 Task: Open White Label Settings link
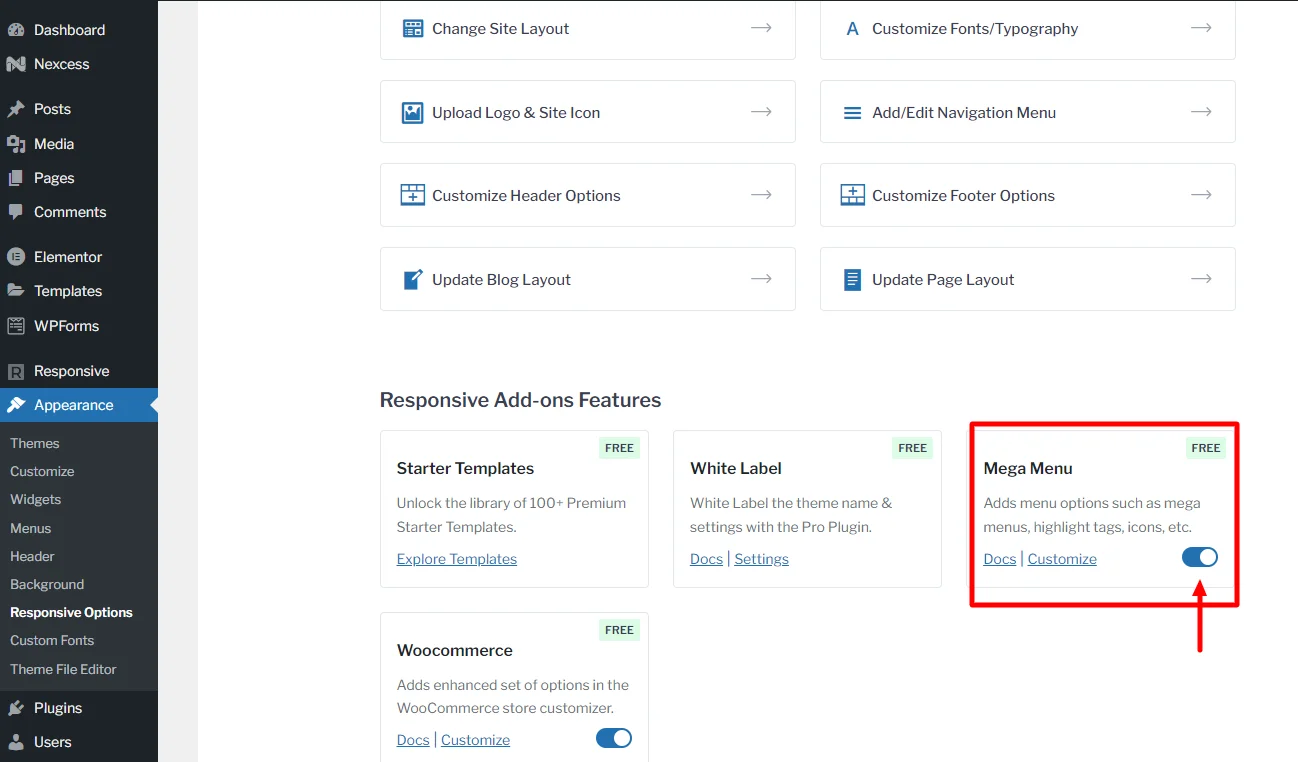[761, 559]
